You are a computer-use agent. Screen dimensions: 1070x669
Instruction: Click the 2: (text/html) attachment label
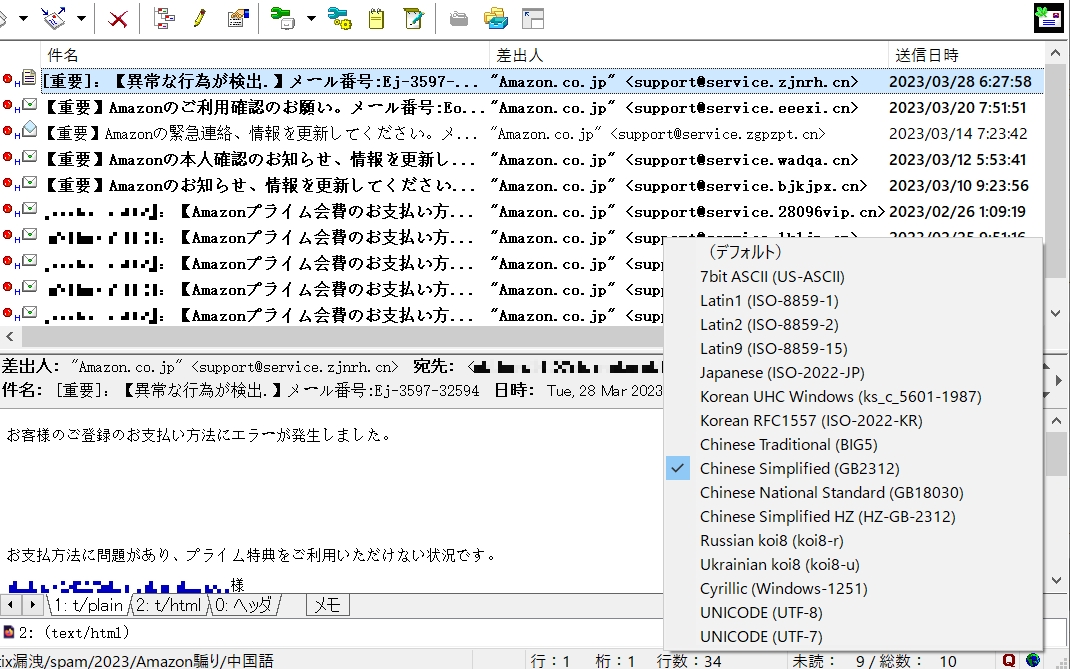[74, 633]
